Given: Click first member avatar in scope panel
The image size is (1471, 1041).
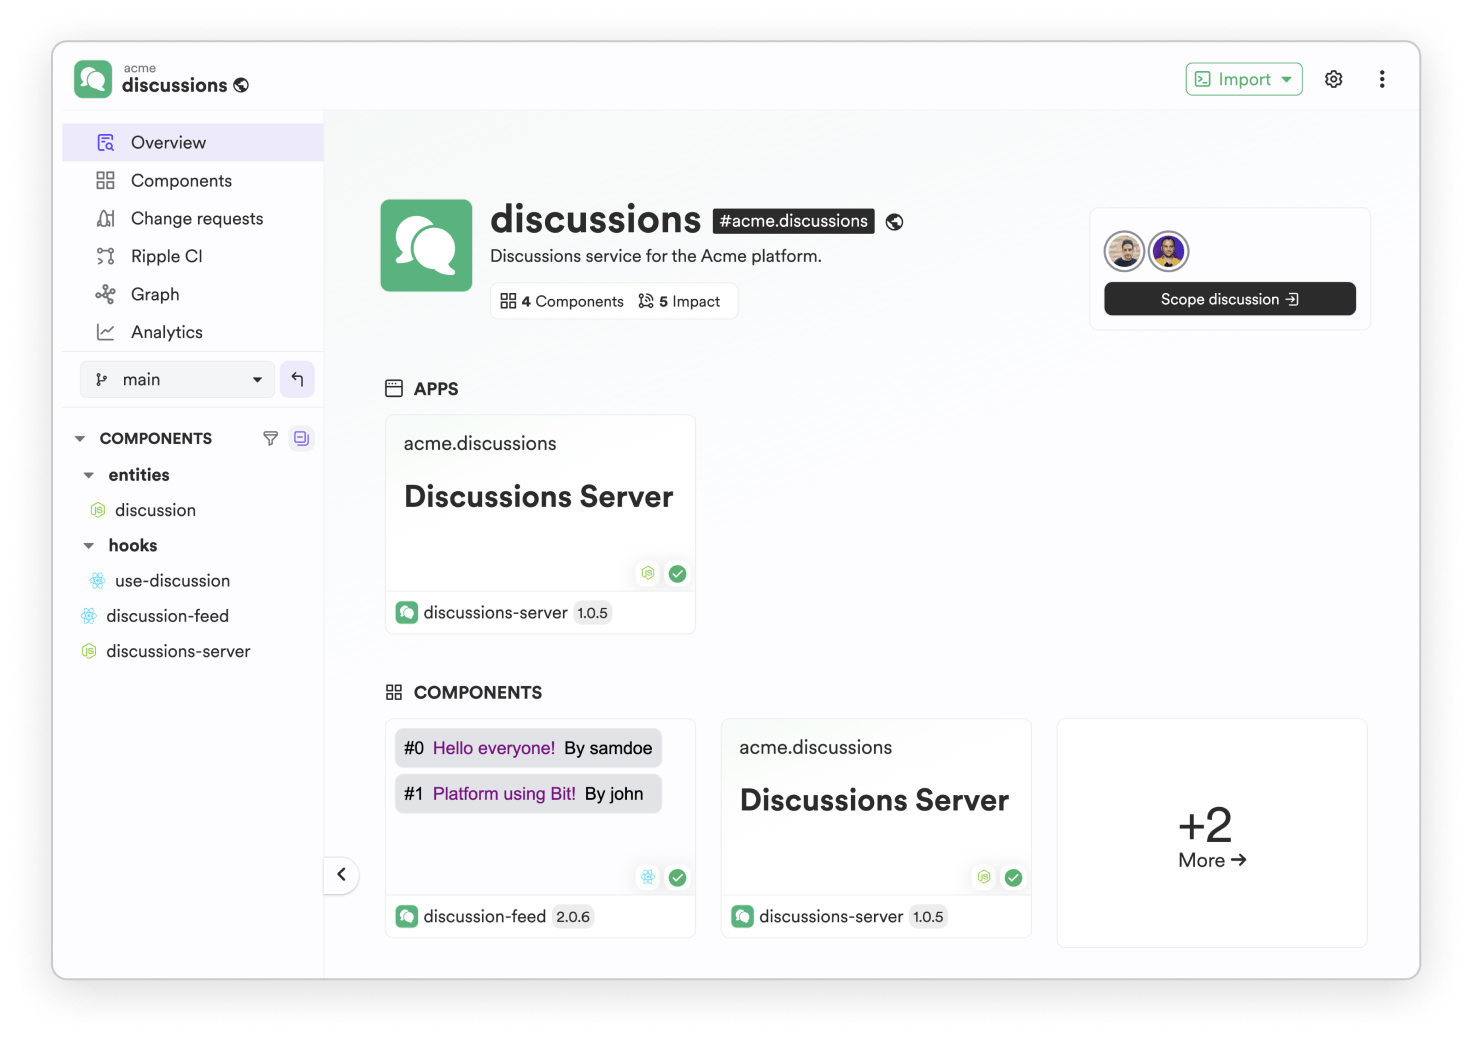Looking at the screenshot, I should point(1124,251).
